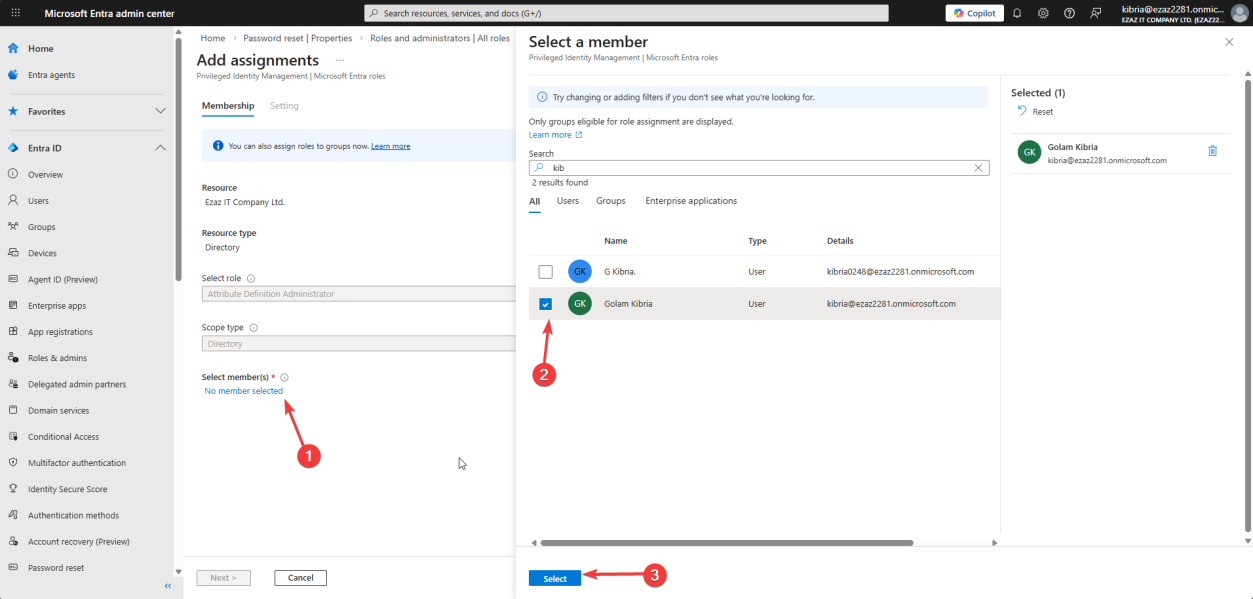Viewport: 1253px width, 599px height.
Task: Open Agent ID (Preview) in sidebar
Action: click(x=62, y=280)
